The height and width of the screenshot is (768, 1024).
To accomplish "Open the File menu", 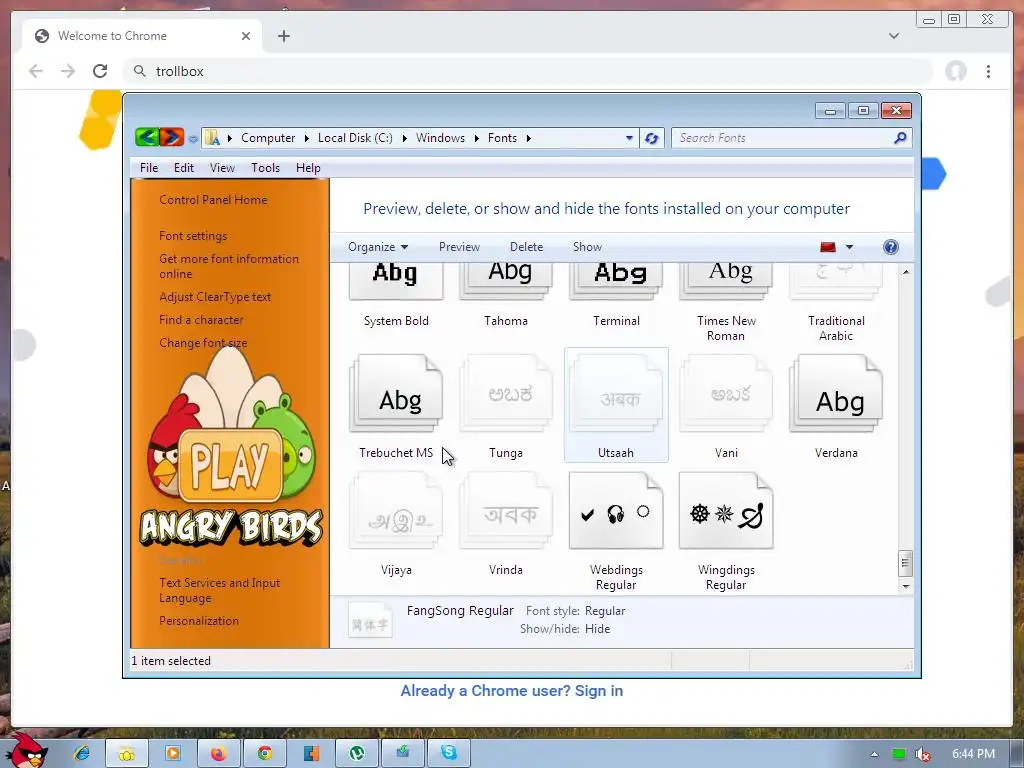I will [x=149, y=168].
